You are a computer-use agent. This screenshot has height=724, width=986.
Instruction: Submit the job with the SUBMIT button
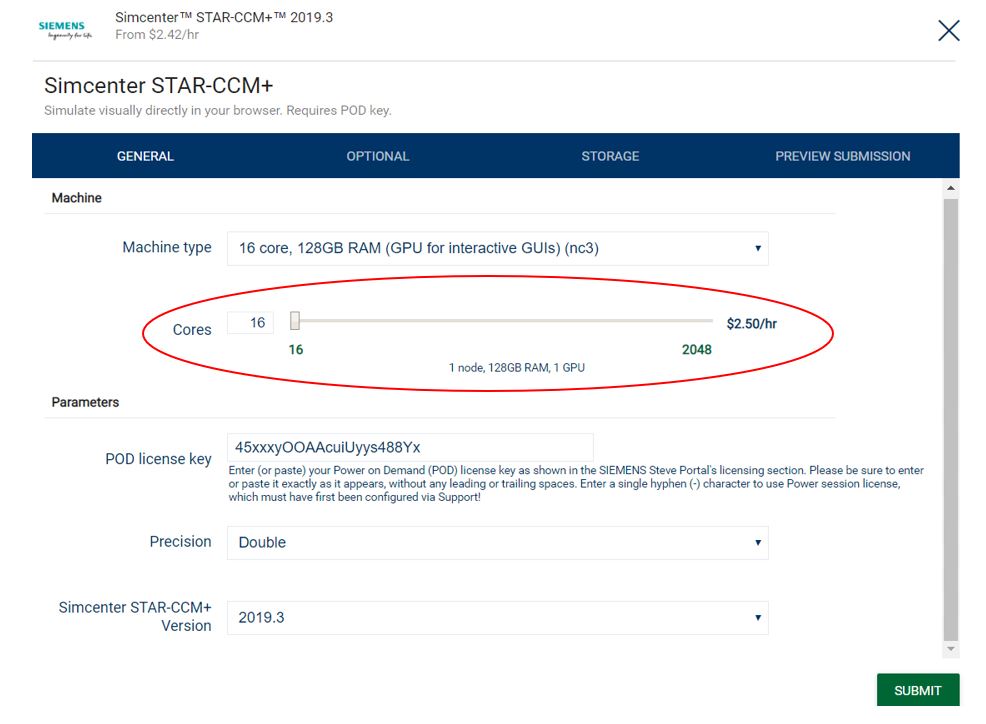tap(918, 690)
